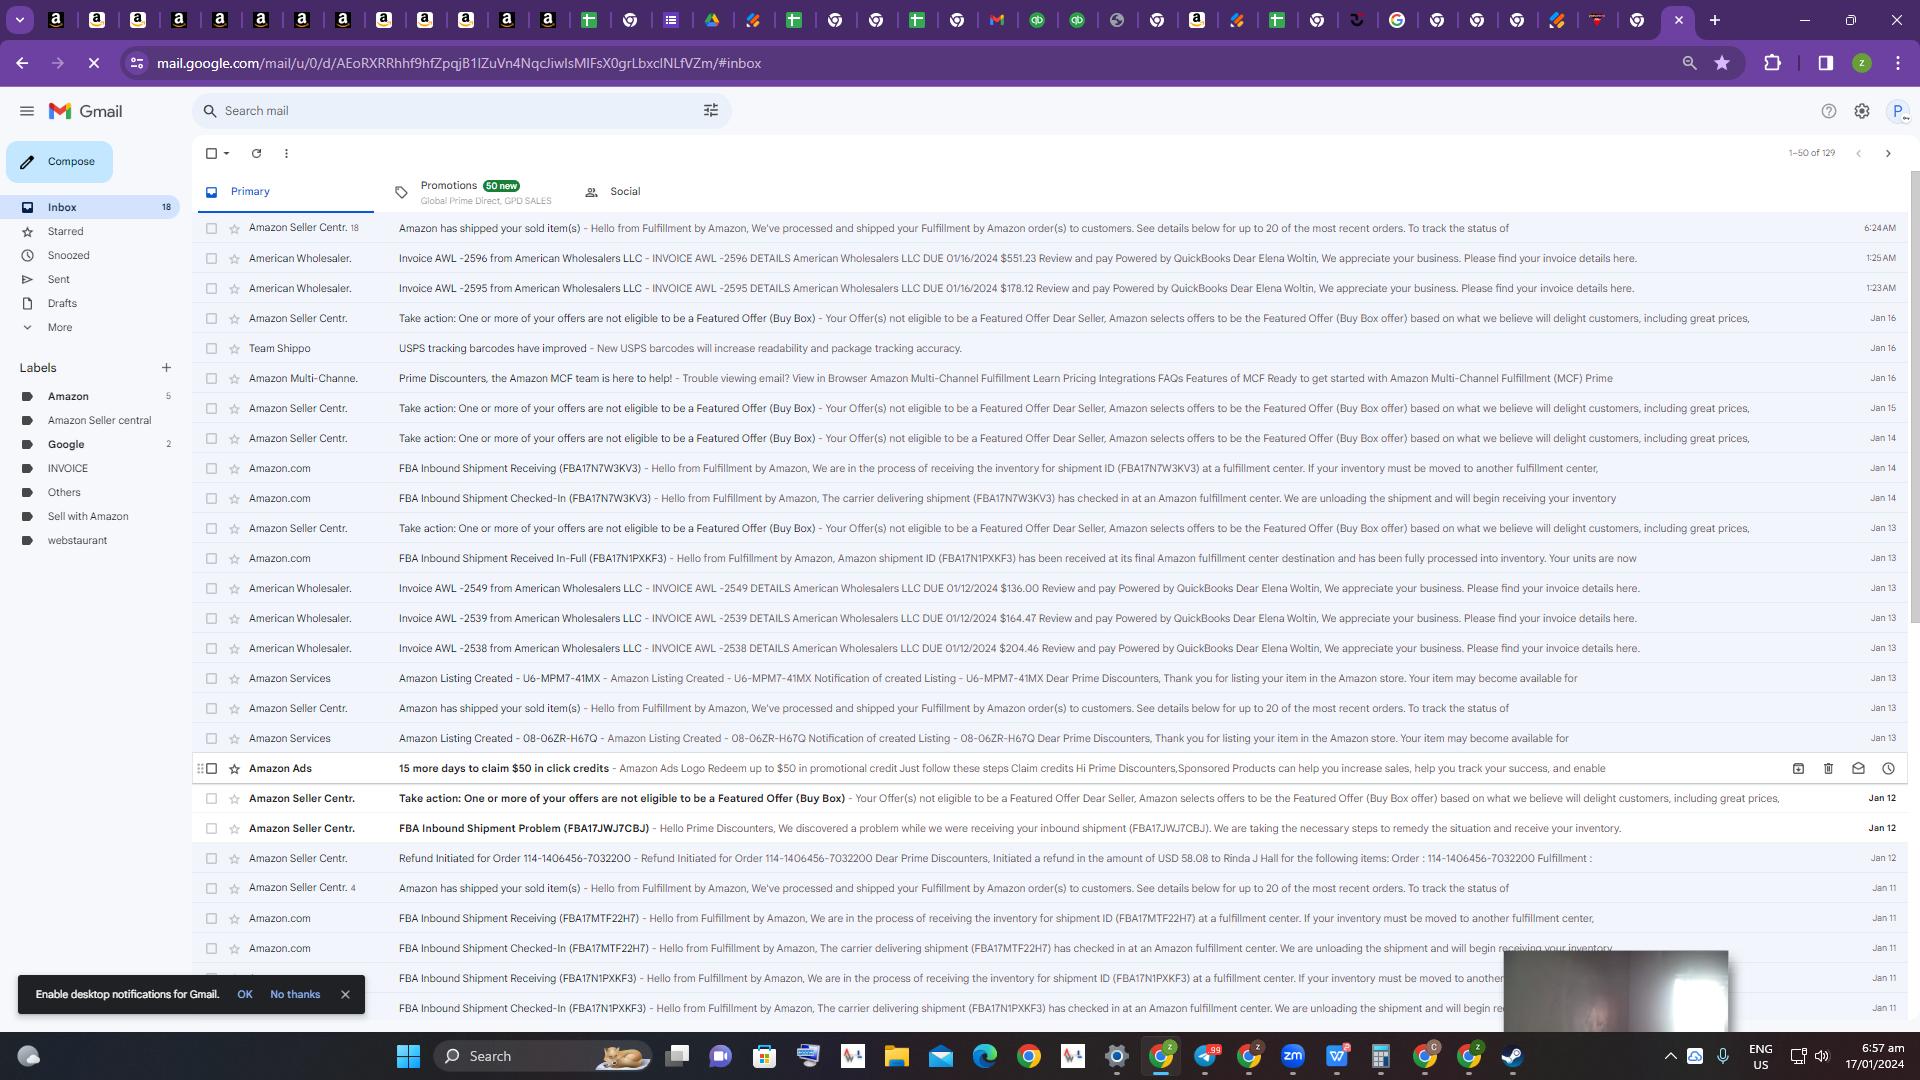Screen dimensions: 1920x1080
Task: Expand the More sidebar section
Action: pos(60,327)
